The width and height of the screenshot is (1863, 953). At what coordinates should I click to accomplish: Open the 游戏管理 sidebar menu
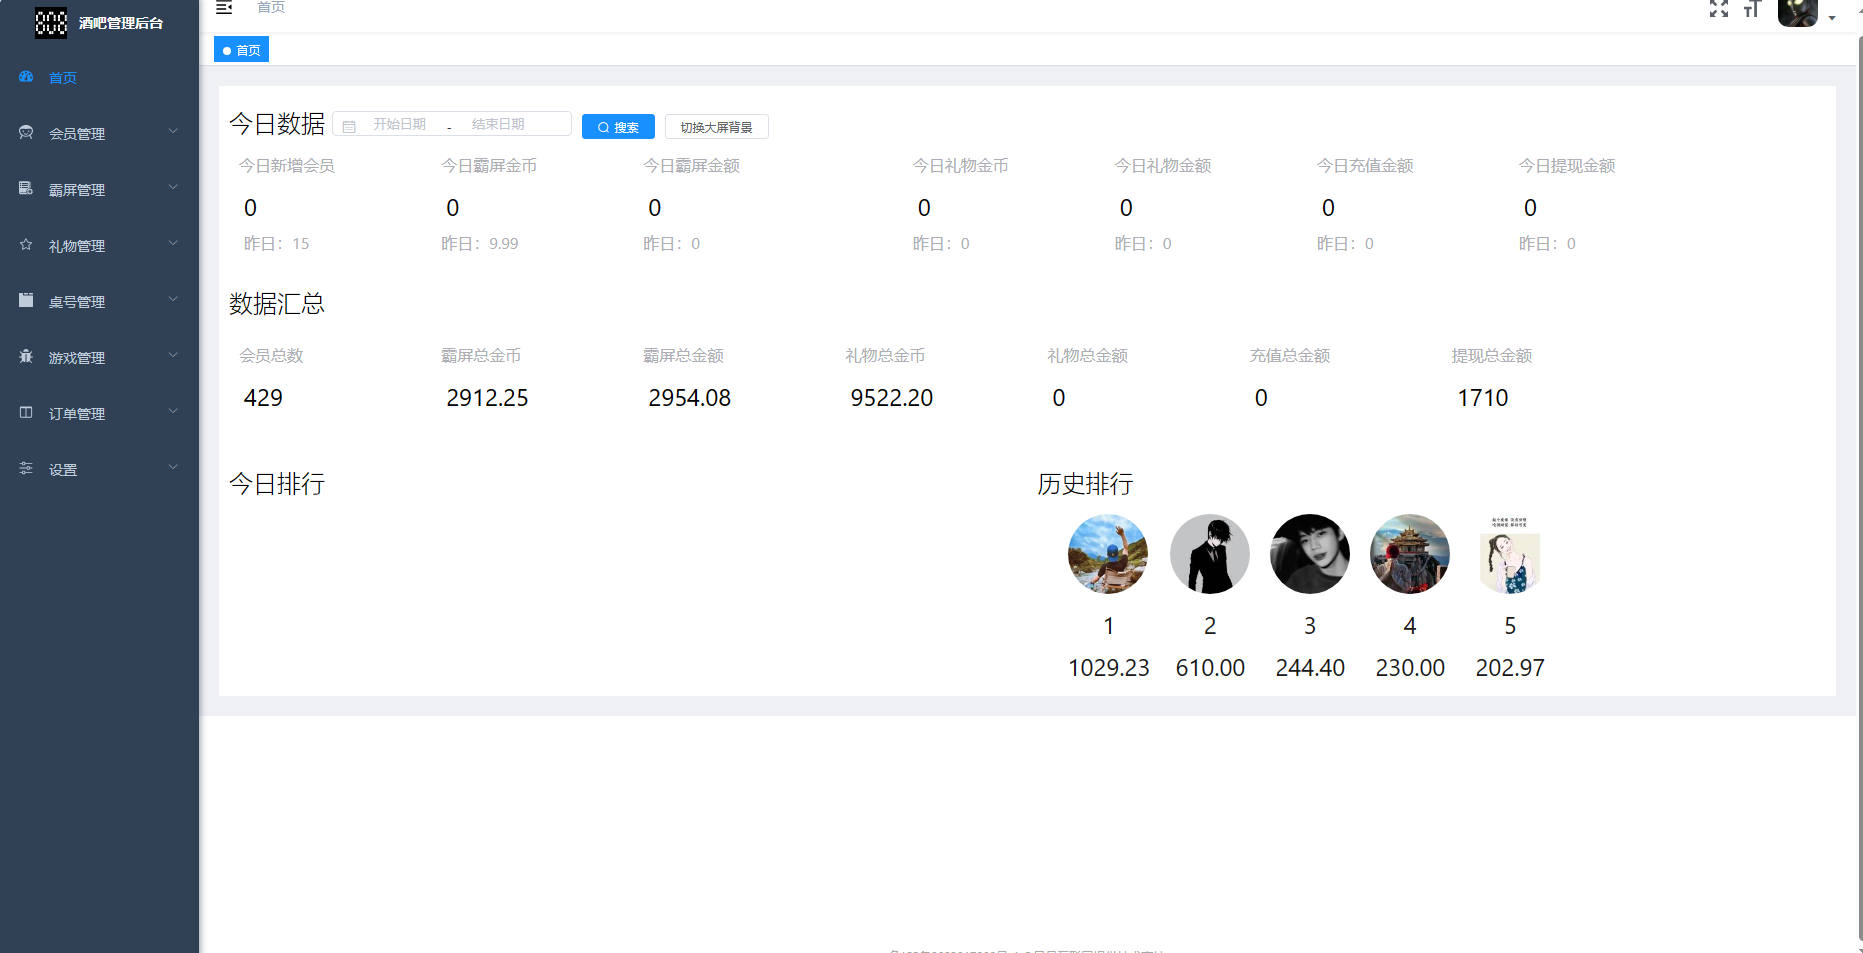pyautogui.click(x=77, y=358)
